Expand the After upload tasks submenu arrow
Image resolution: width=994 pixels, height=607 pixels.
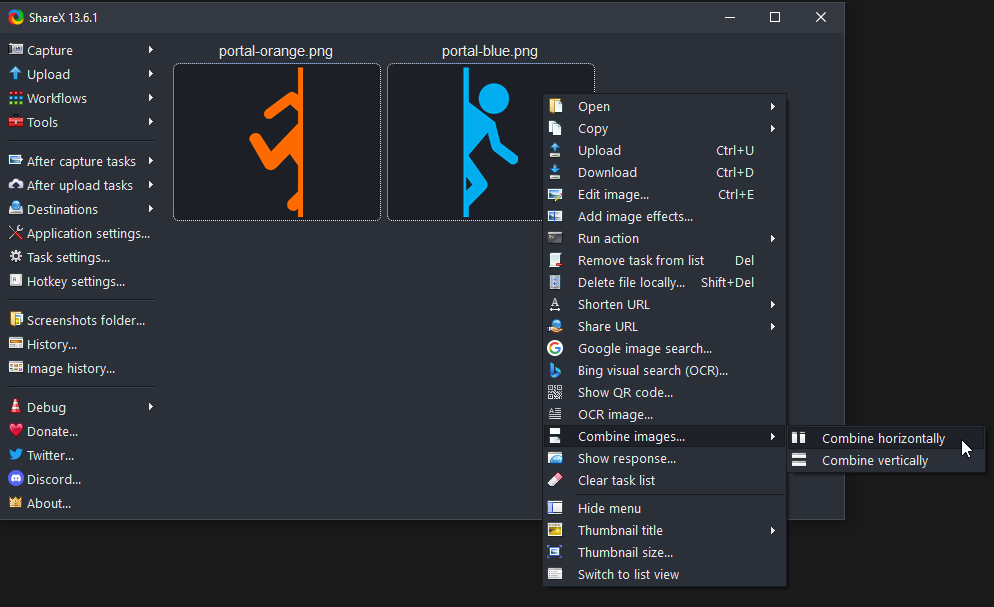click(x=151, y=184)
